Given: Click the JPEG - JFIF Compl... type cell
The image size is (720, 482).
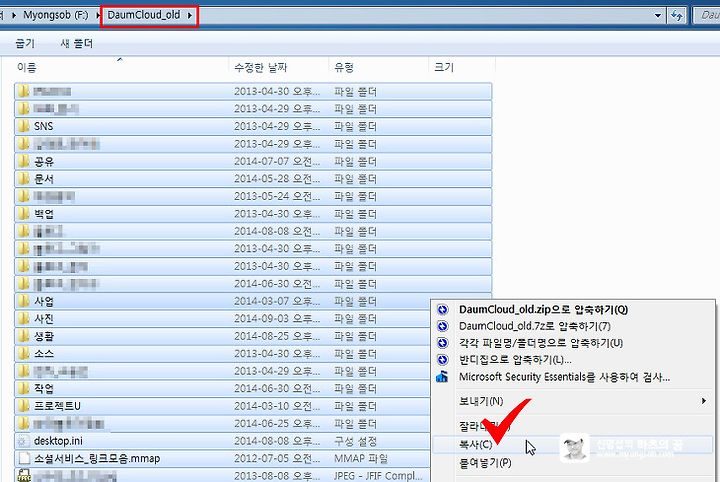Looking at the screenshot, I should click(378, 476).
